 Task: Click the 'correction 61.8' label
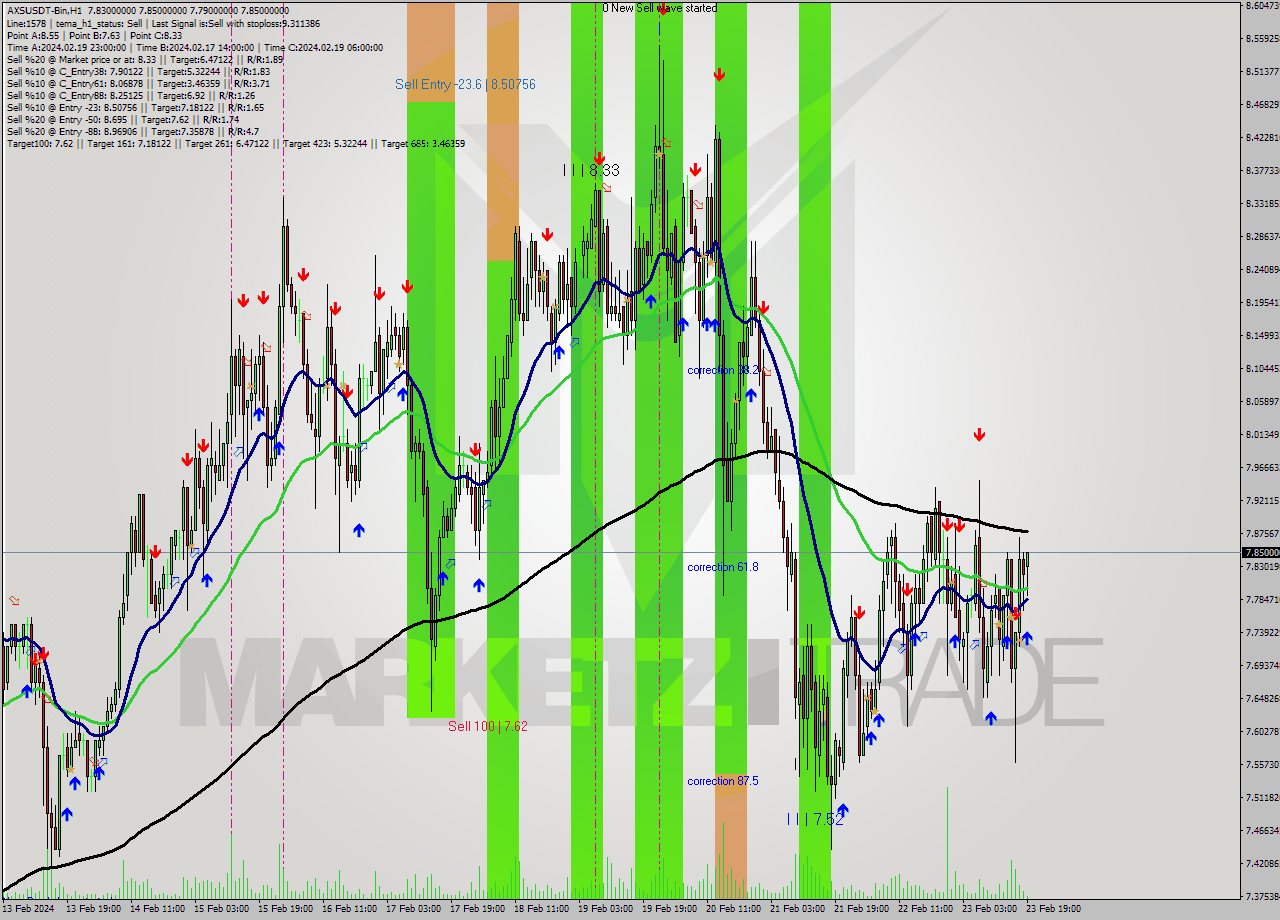tap(722, 567)
